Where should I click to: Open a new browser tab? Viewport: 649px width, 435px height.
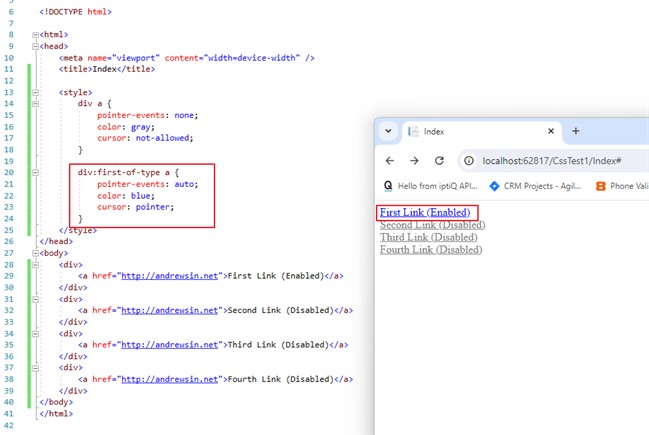click(x=575, y=131)
